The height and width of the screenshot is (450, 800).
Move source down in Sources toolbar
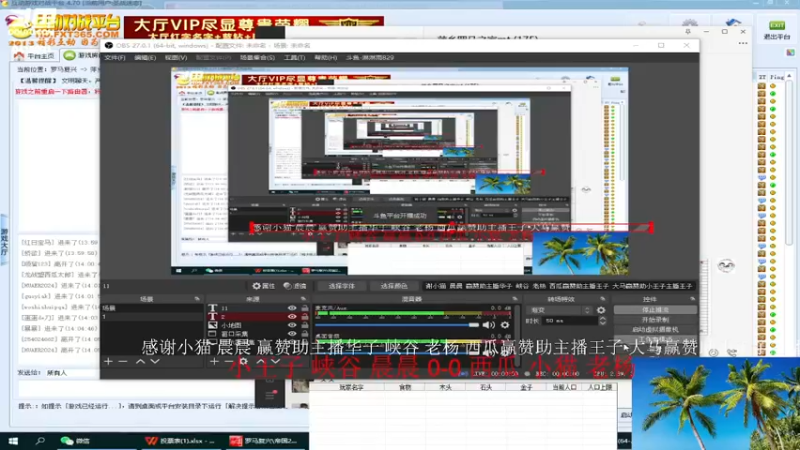click(x=275, y=361)
